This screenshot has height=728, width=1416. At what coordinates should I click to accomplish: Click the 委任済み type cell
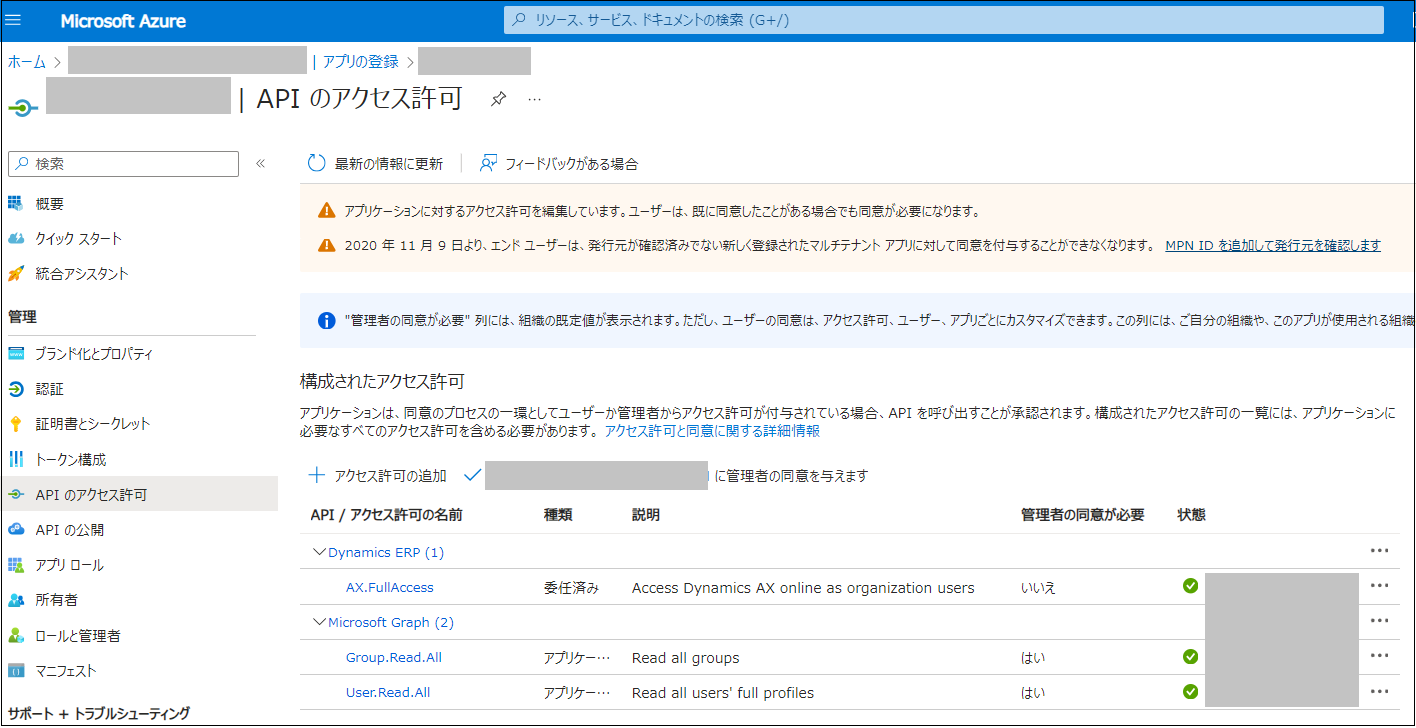(x=571, y=587)
